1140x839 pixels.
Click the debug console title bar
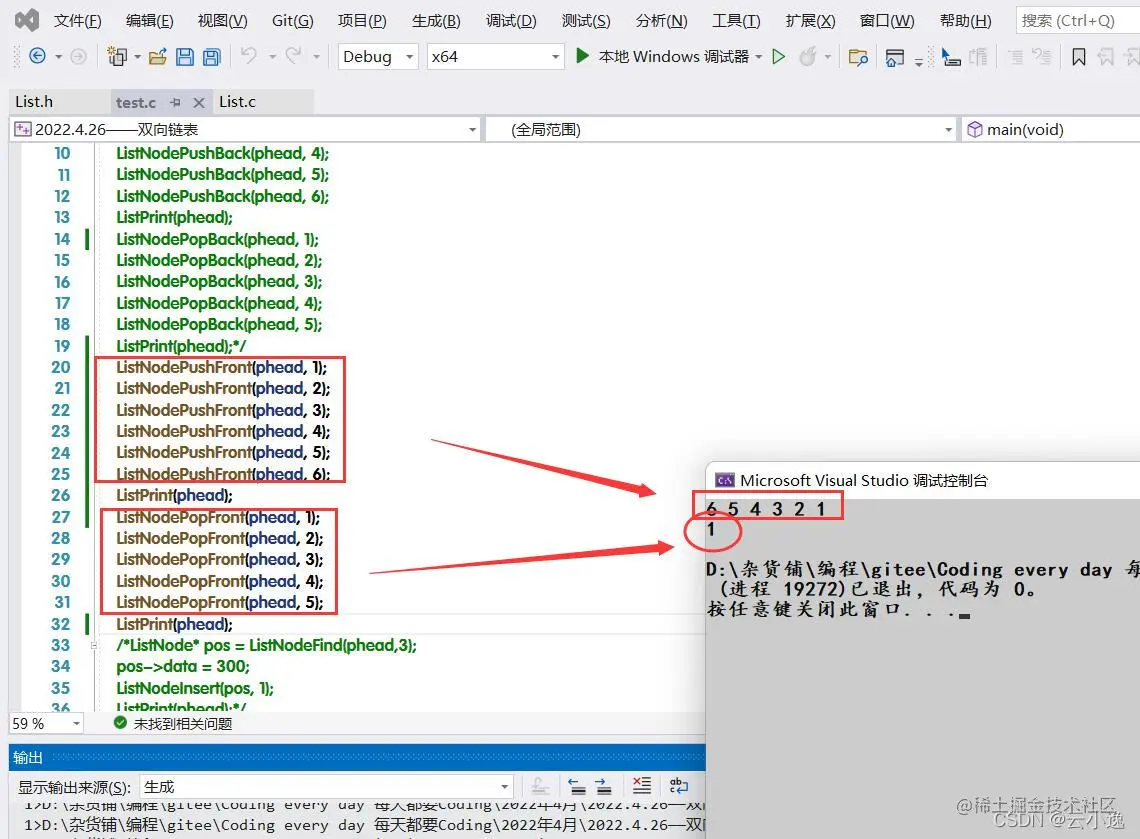pos(923,480)
